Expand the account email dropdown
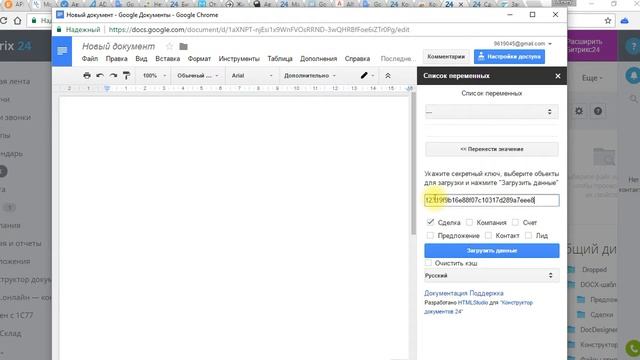The image size is (640, 360). pos(522,44)
